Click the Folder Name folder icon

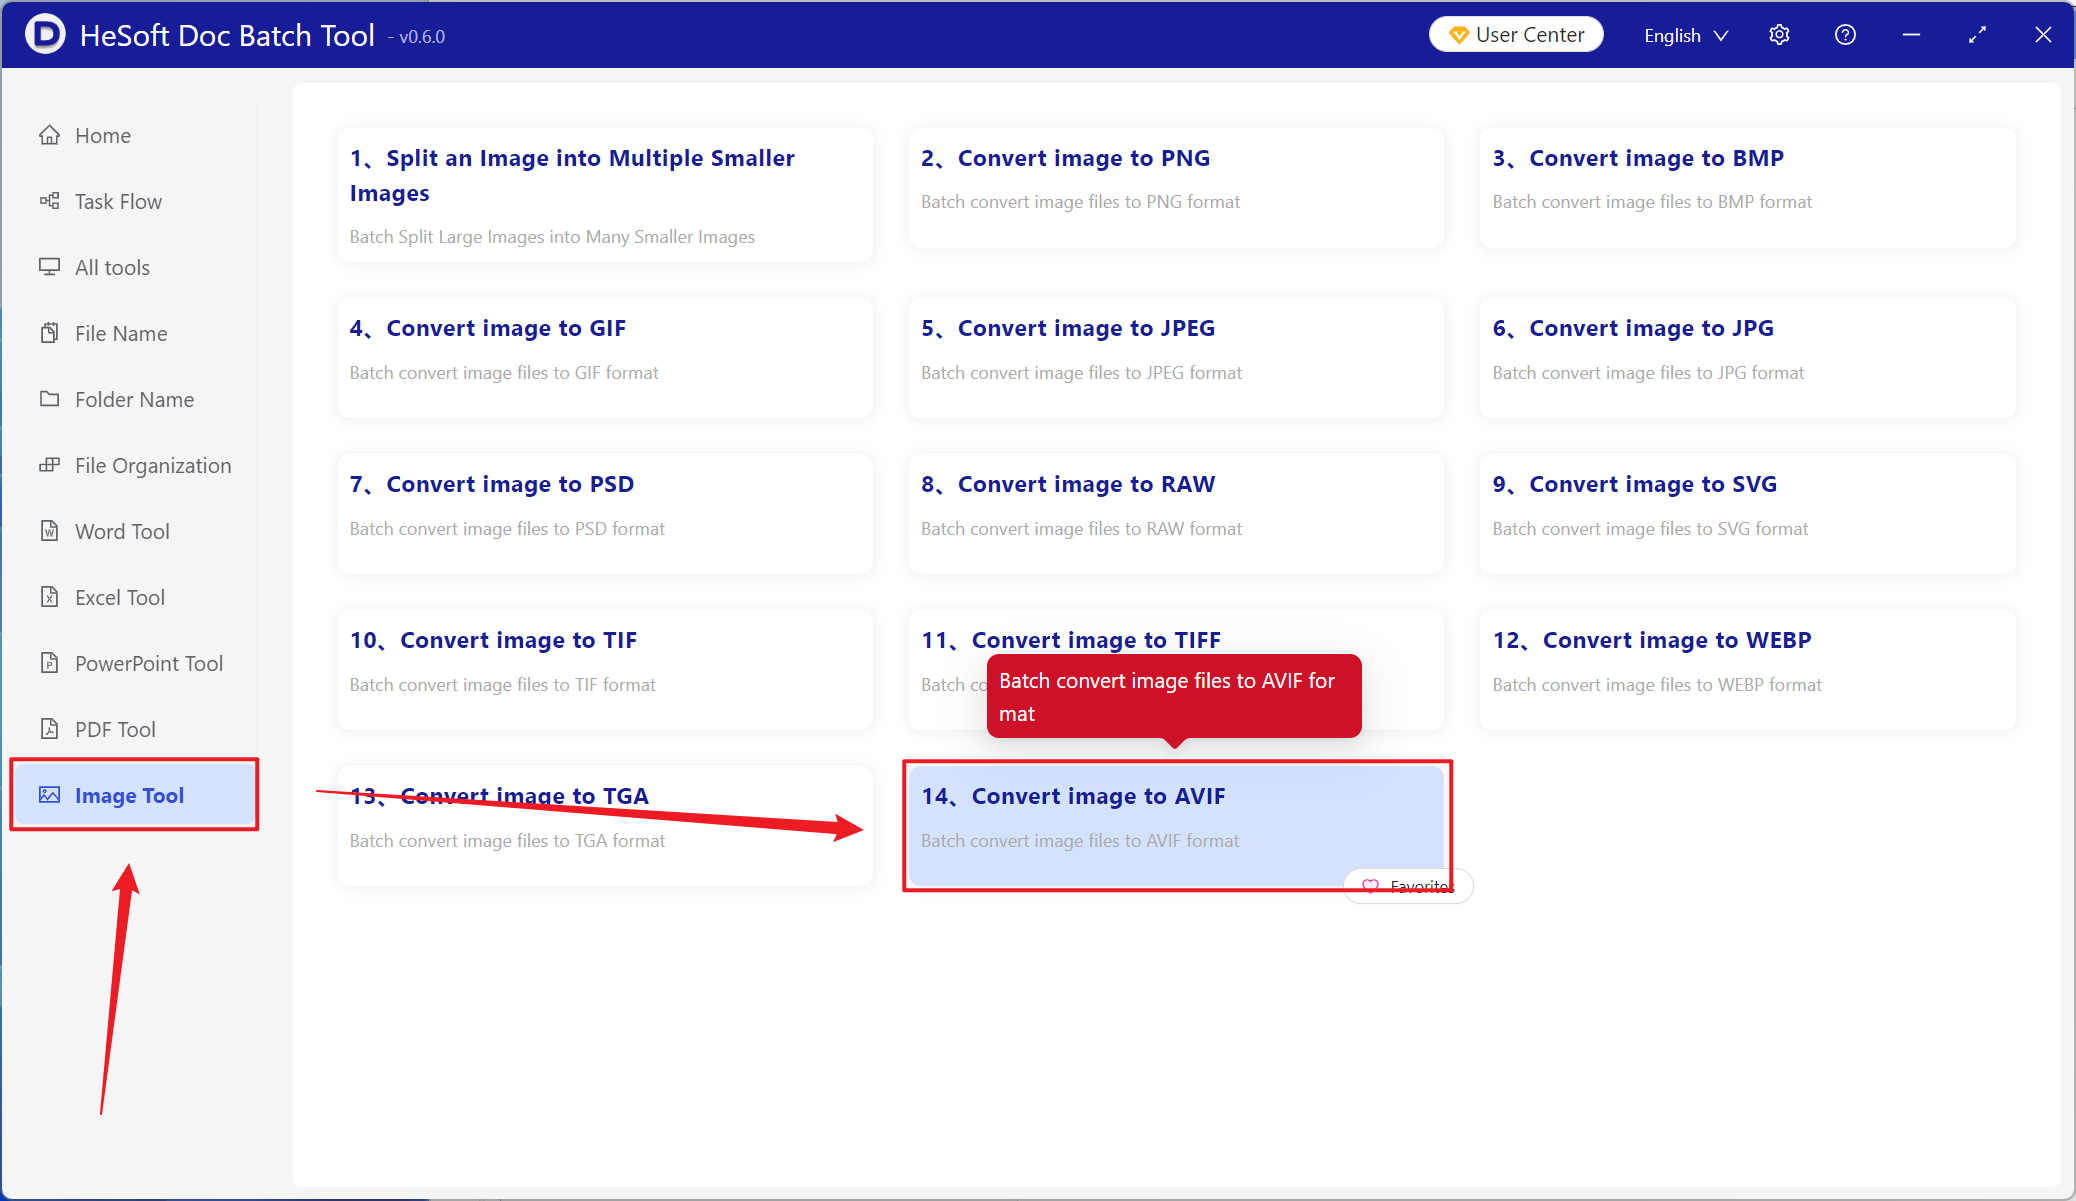(x=49, y=399)
